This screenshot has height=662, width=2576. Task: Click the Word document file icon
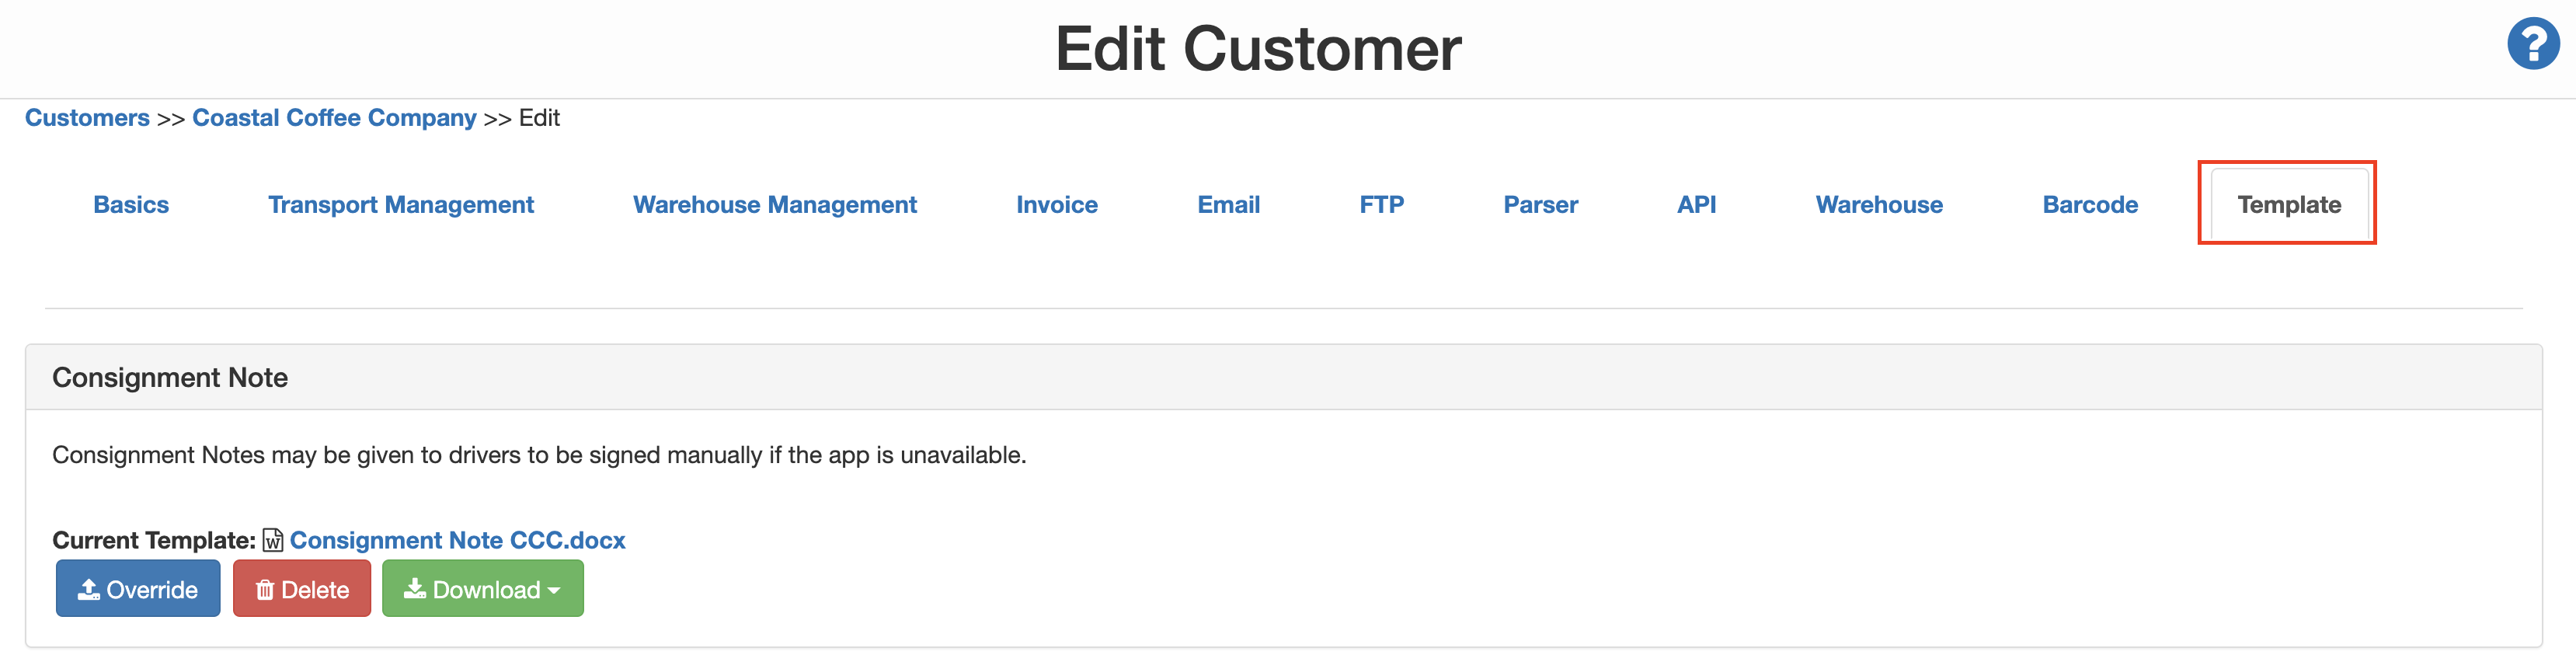[272, 540]
